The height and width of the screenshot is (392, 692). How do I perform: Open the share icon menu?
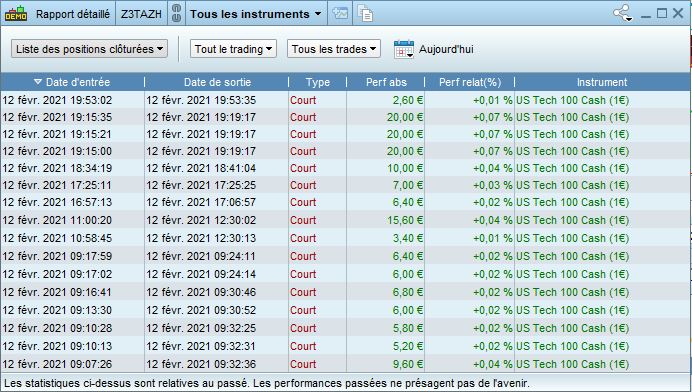623,13
